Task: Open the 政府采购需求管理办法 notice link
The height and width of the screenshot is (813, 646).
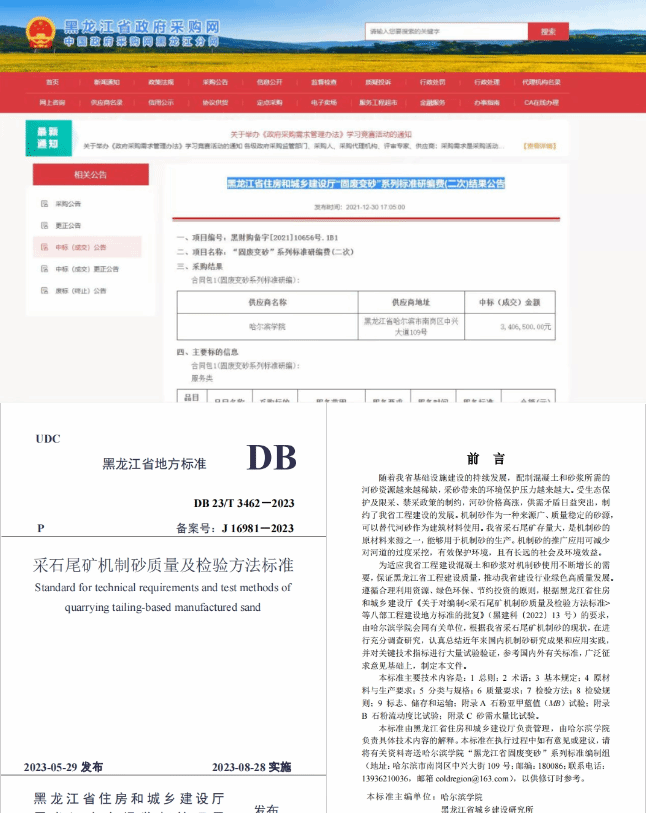Action: pos(320,134)
